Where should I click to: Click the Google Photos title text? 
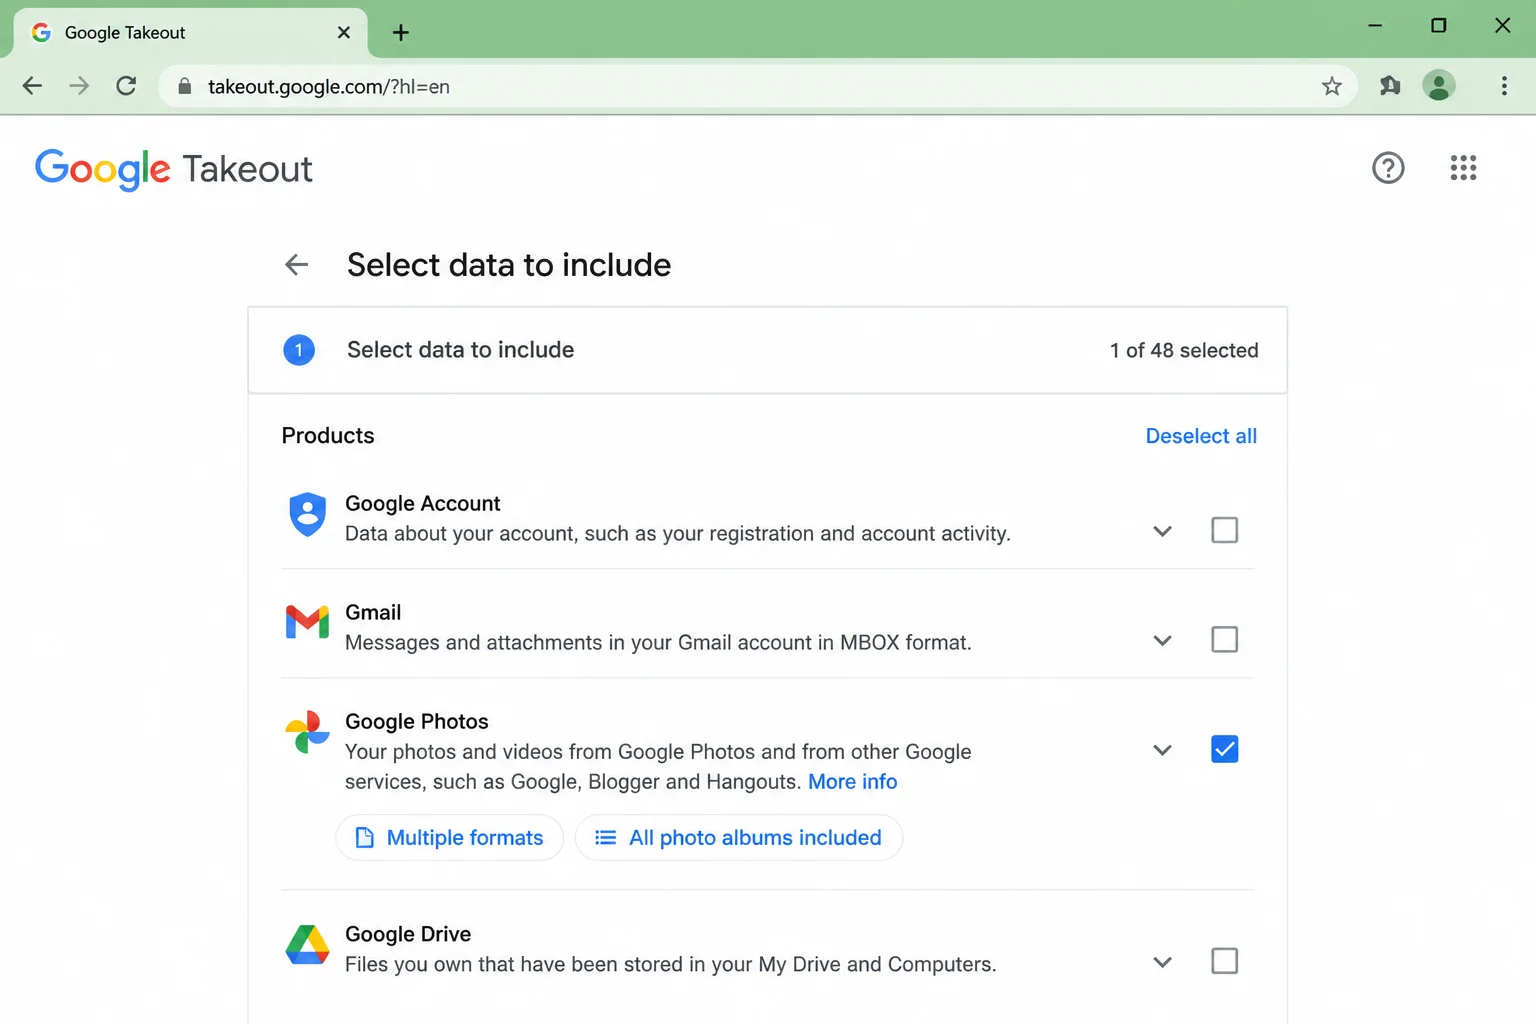[x=417, y=722]
